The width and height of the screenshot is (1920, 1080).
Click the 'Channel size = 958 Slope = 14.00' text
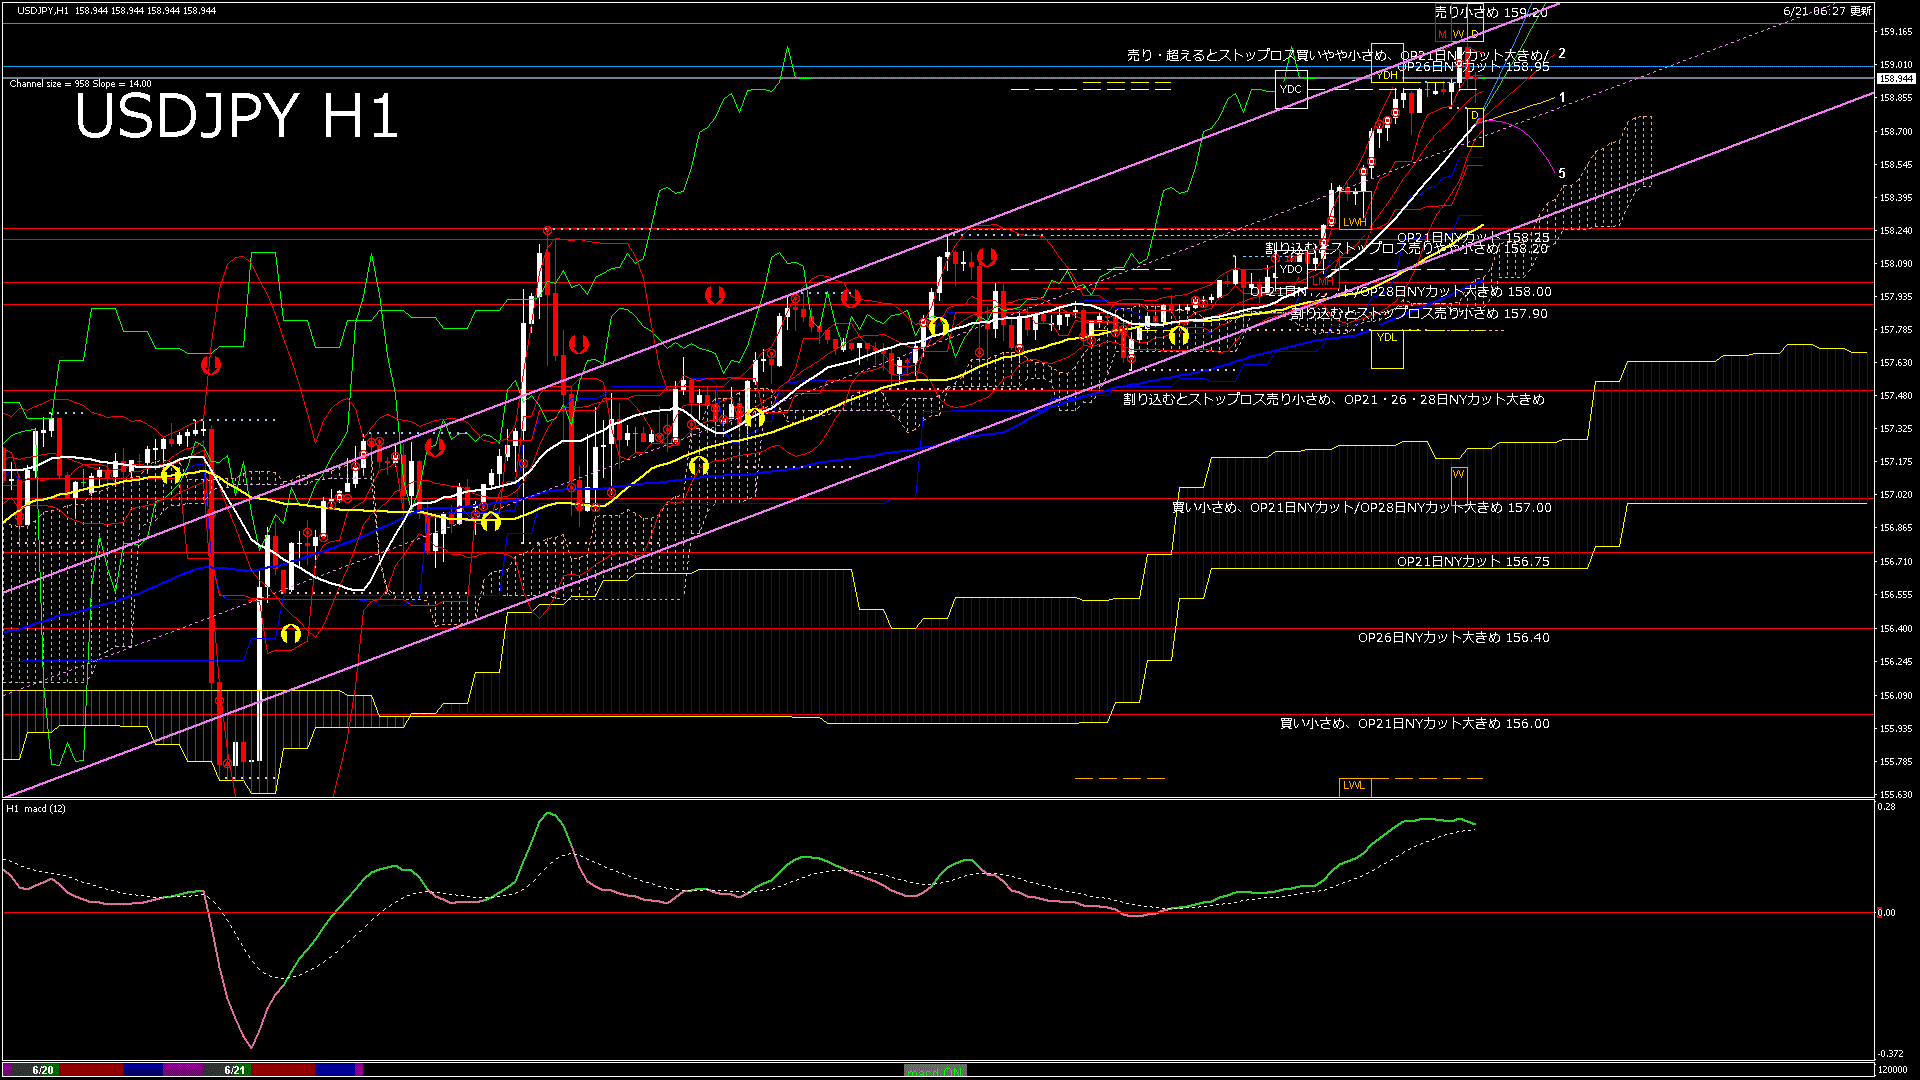click(81, 84)
